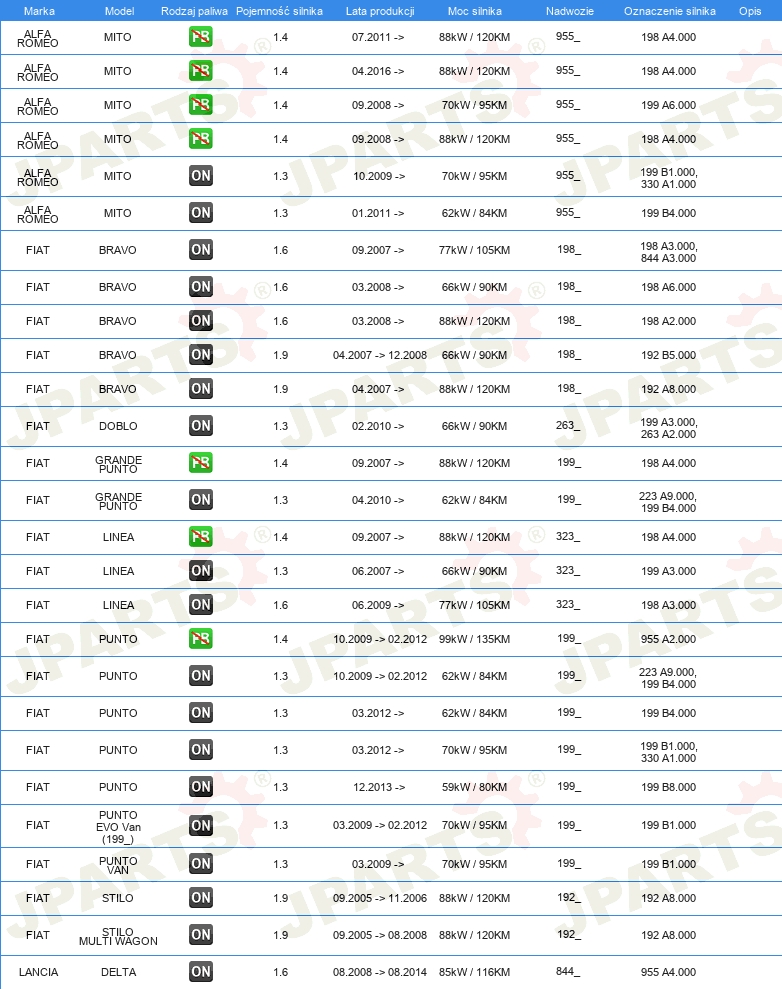Click the Opis column header
The height and width of the screenshot is (989, 782).
(x=750, y=11)
